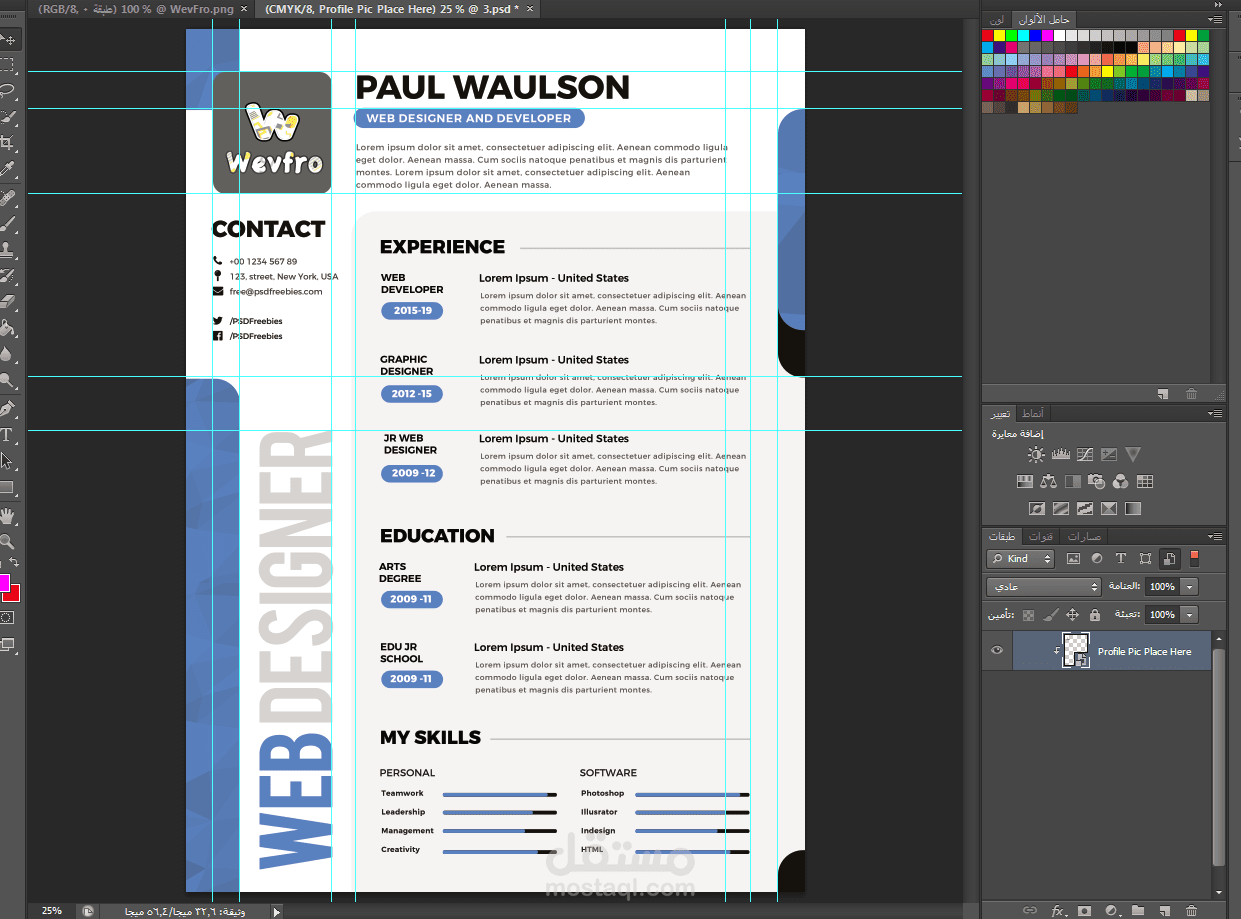Toggle Quick Mask mode
Viewport: 1241px width, 919px height.
(x=8, y=619)
